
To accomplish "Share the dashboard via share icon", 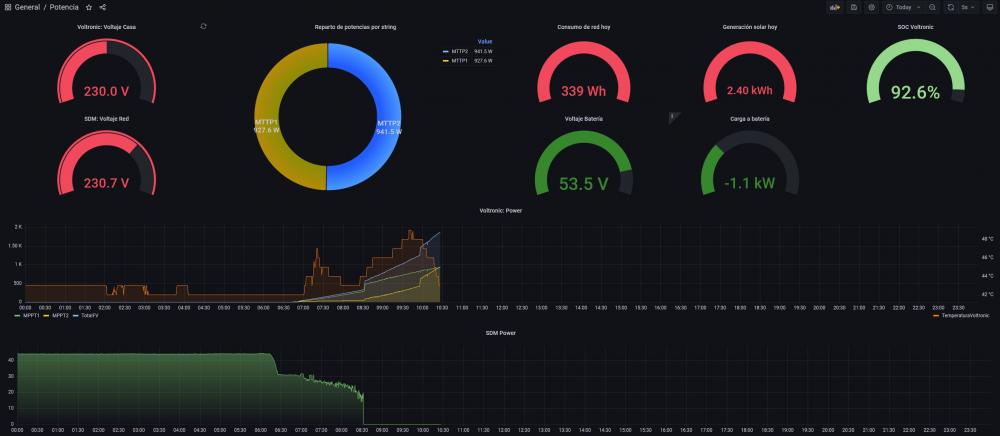I will [x=103, y=7].
